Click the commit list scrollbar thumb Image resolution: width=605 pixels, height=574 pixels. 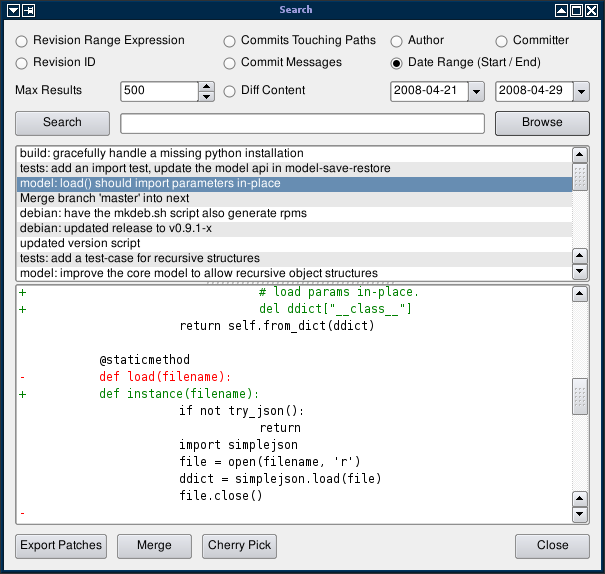click(580, 177)
